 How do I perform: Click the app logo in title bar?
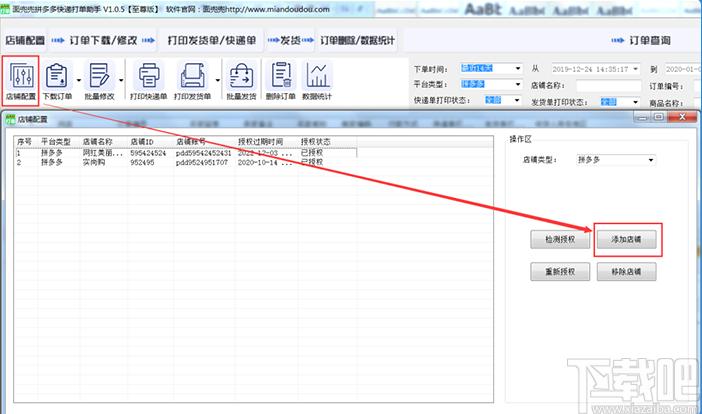click(5, 8)
